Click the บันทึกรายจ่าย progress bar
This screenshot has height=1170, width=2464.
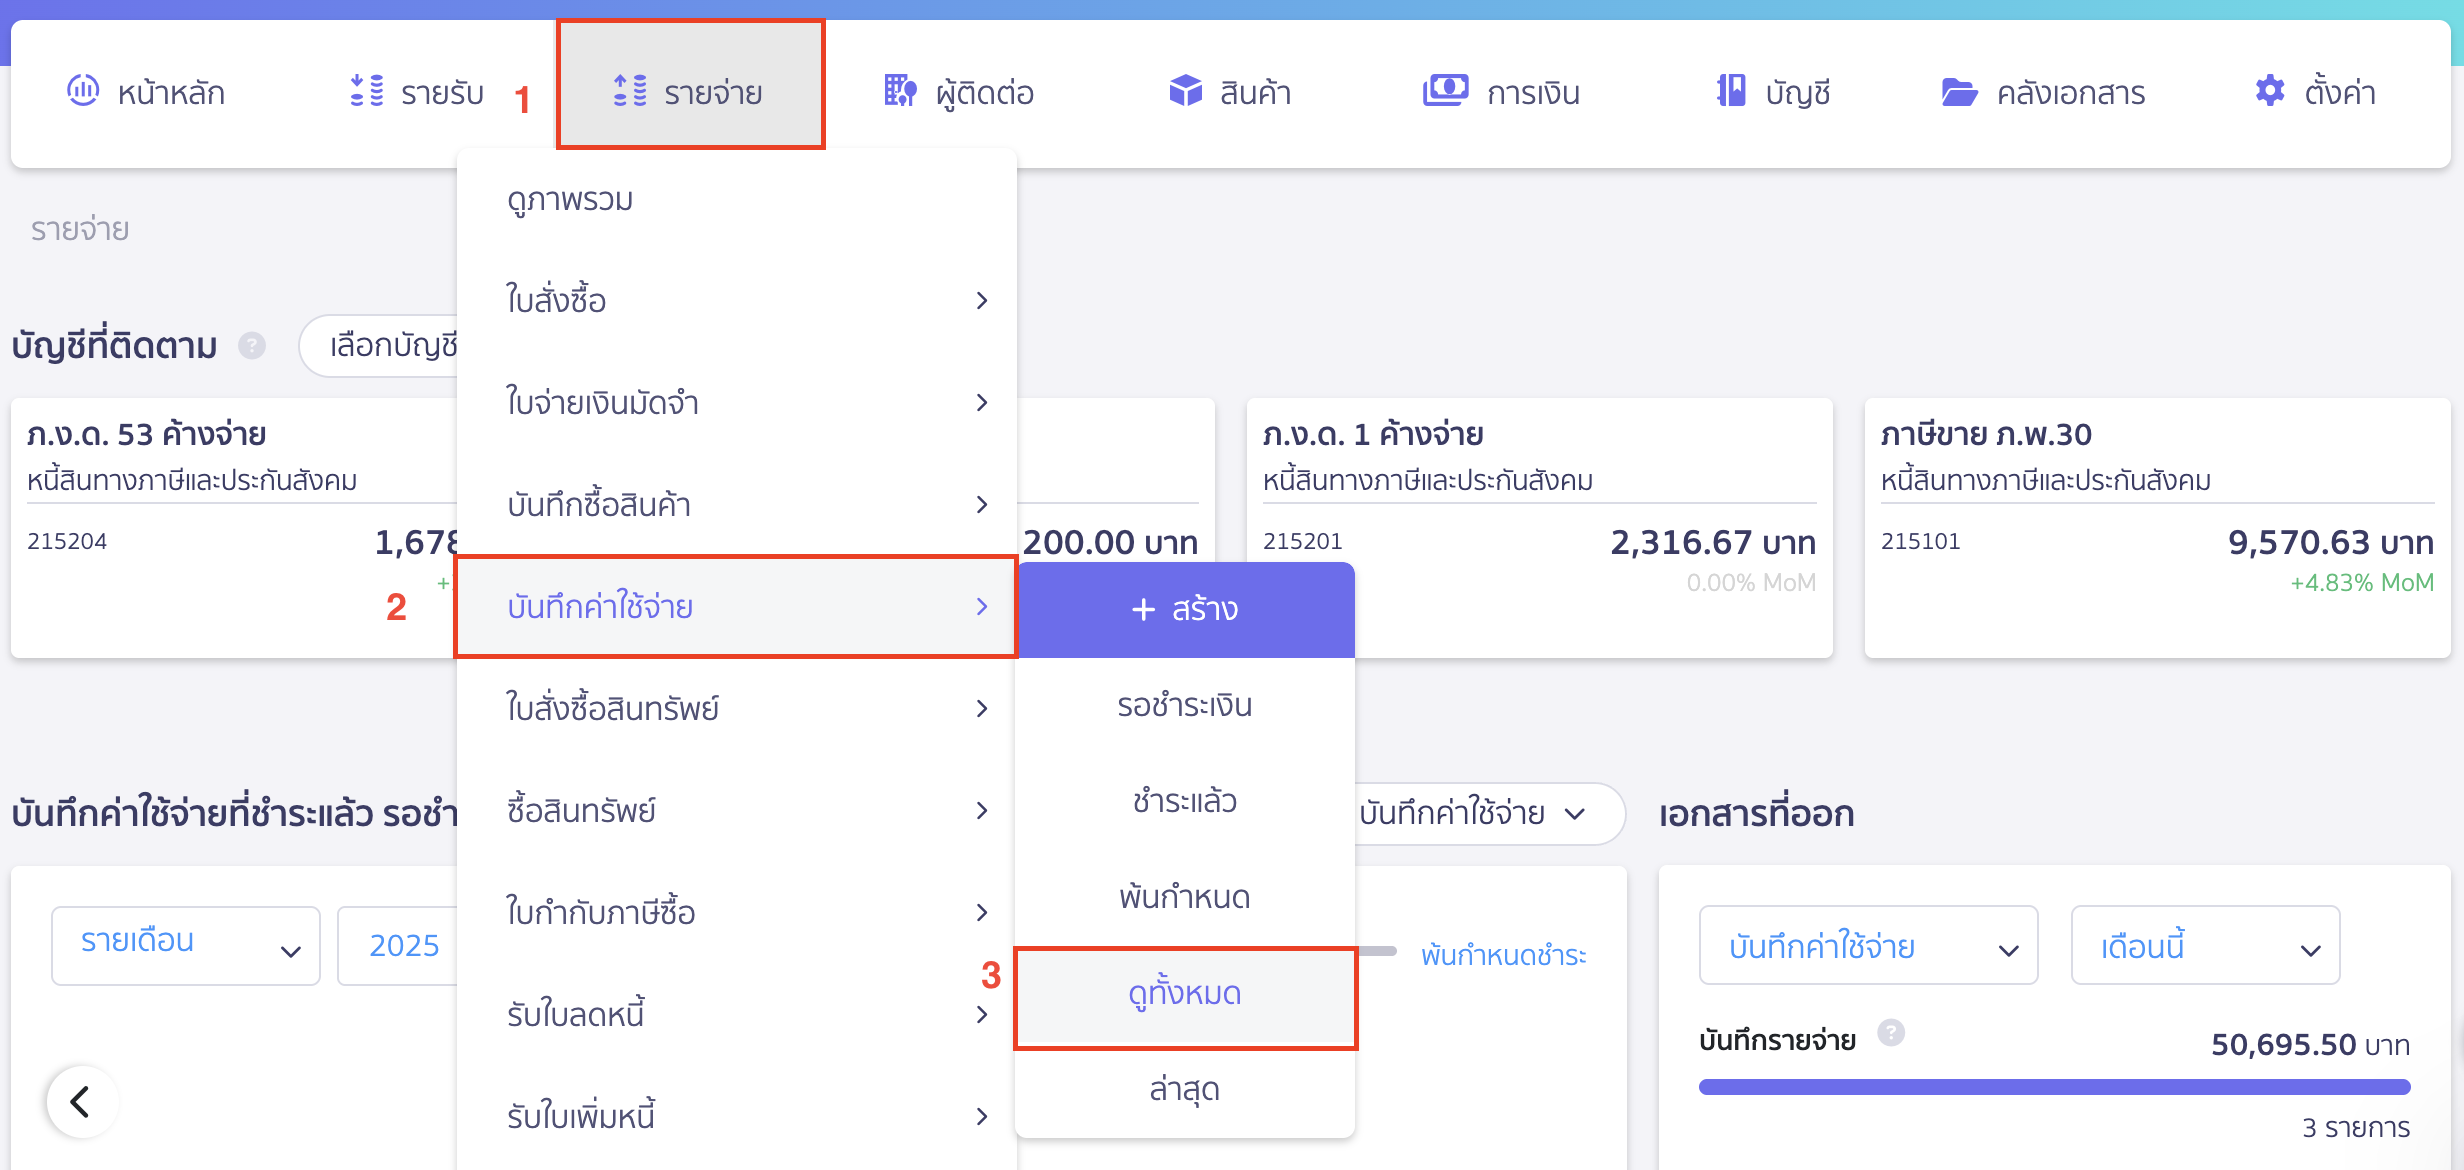point(2054,1087)
